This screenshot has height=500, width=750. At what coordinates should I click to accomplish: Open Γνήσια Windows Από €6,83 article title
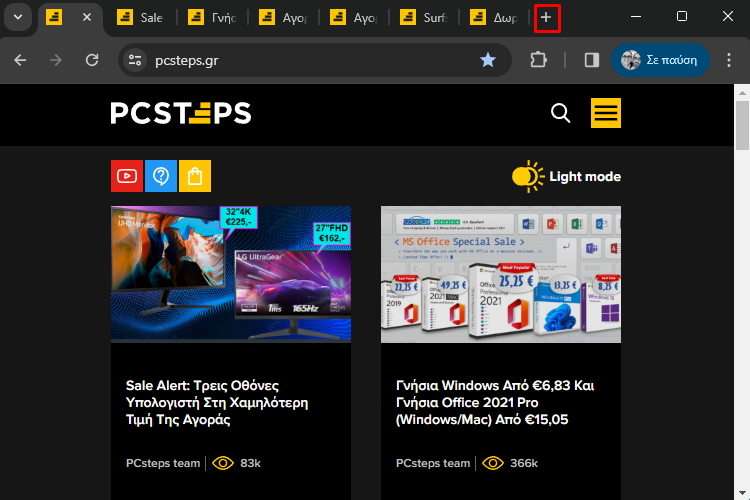tap(495, 402)
